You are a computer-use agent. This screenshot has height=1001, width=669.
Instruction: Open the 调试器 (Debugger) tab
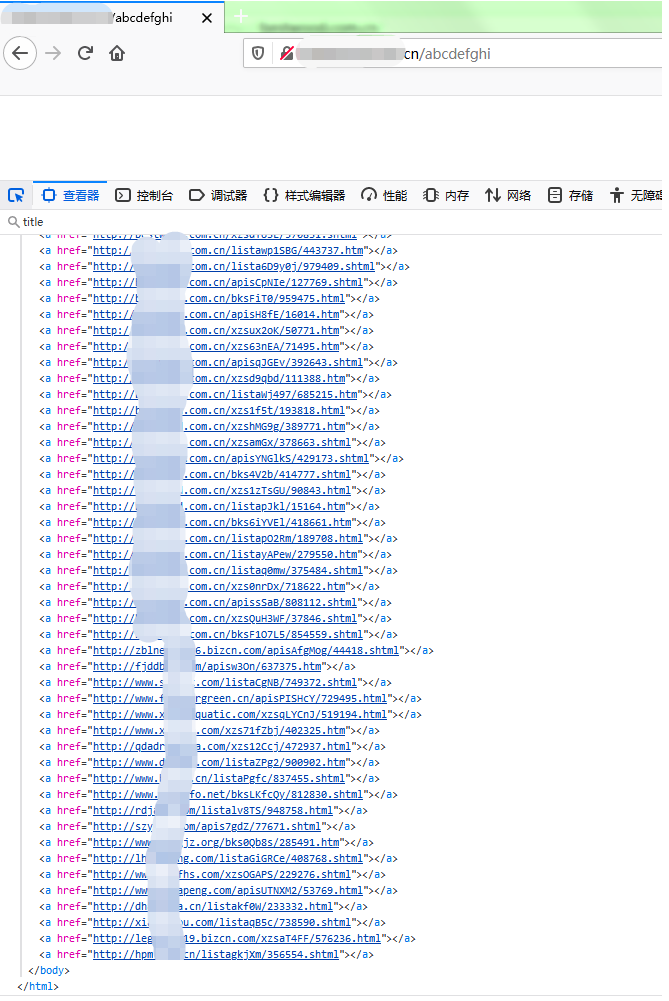coord(218,195)
